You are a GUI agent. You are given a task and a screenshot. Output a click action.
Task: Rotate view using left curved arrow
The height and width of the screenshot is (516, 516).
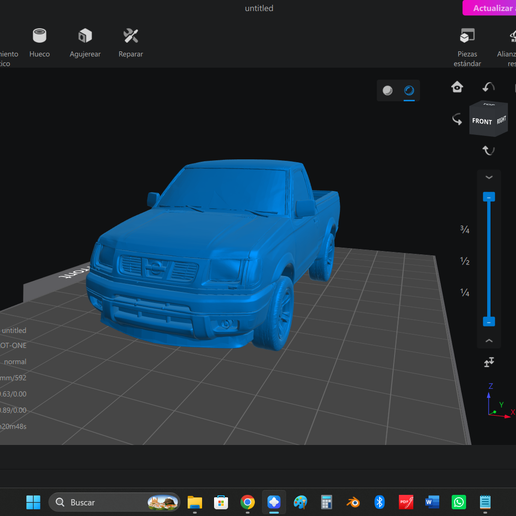pyautogui.click(x=457, y=119)
